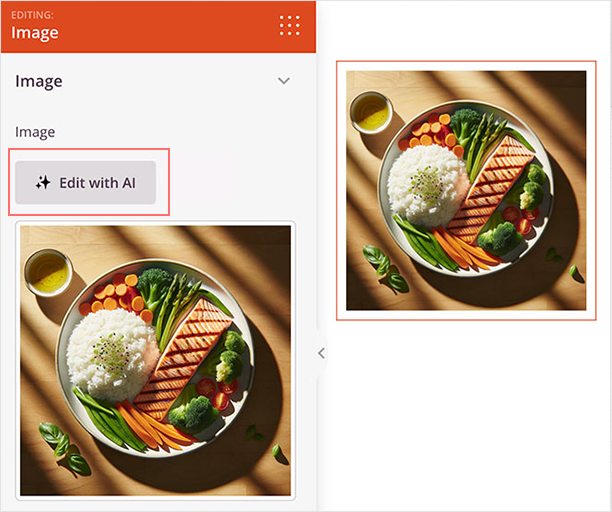Viewport: 612px width, 512px height.
Task: Click the EDITING: Image header title
Action: tap(35, 26)
